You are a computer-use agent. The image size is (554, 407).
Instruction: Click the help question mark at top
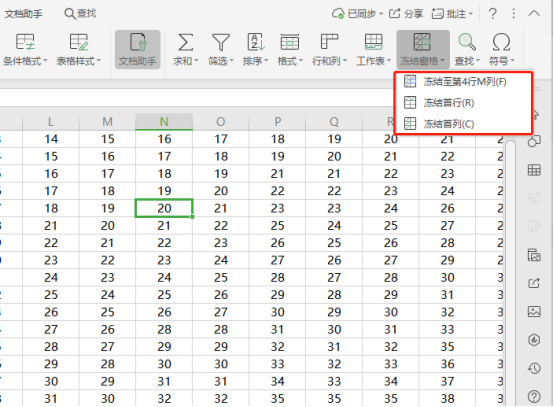493,14
